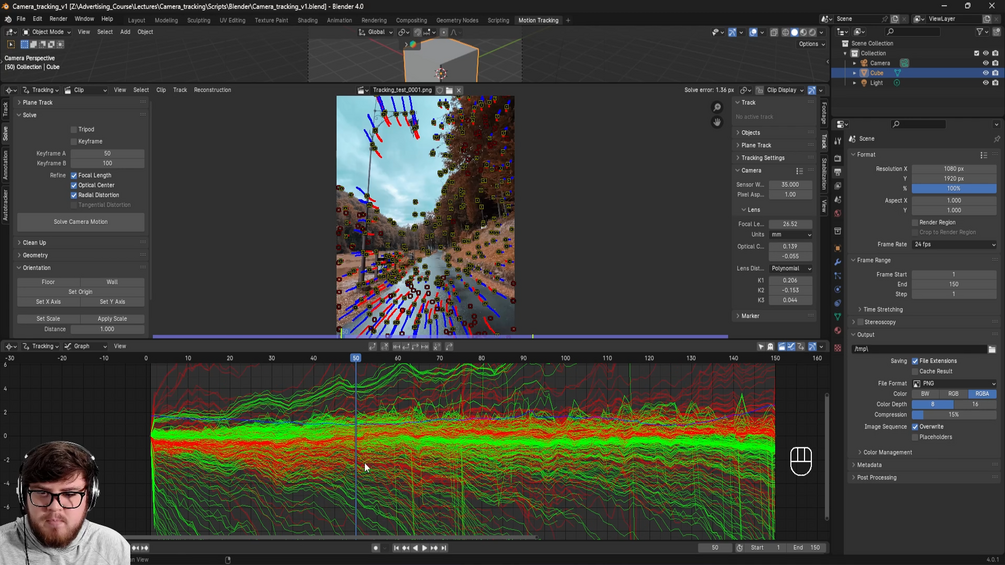Open the Reconstruction menu in clip editor
1005x565 pixels.
click(212, 90)
